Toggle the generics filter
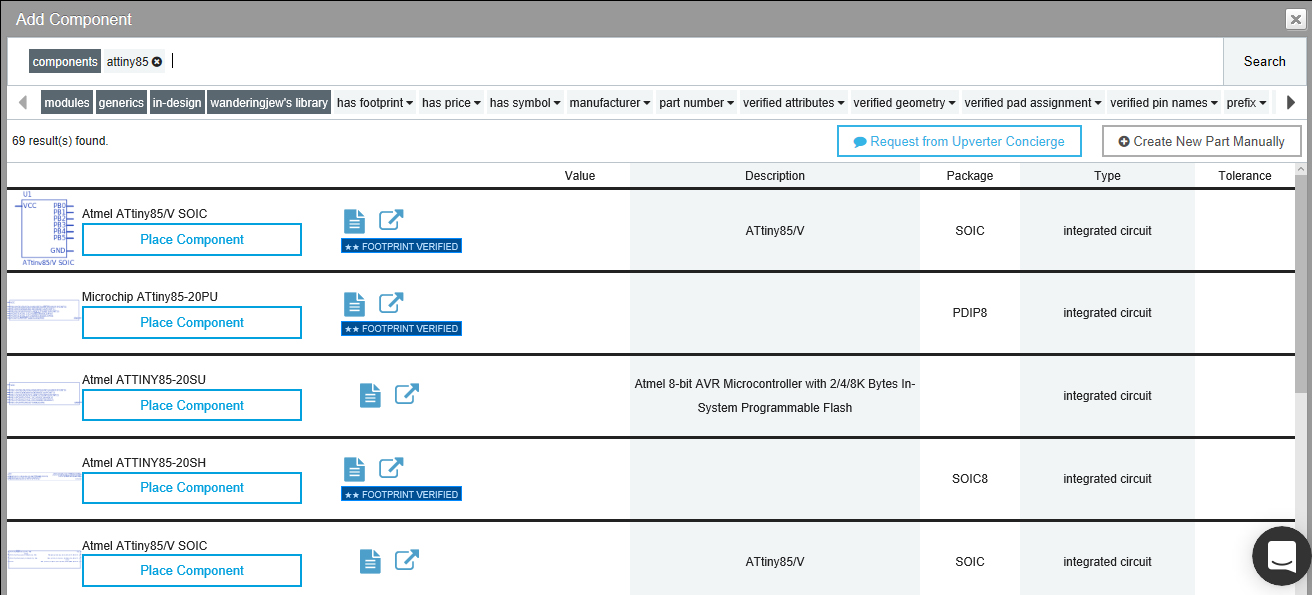Screen dimensions: 1312x595 [121, 103]
